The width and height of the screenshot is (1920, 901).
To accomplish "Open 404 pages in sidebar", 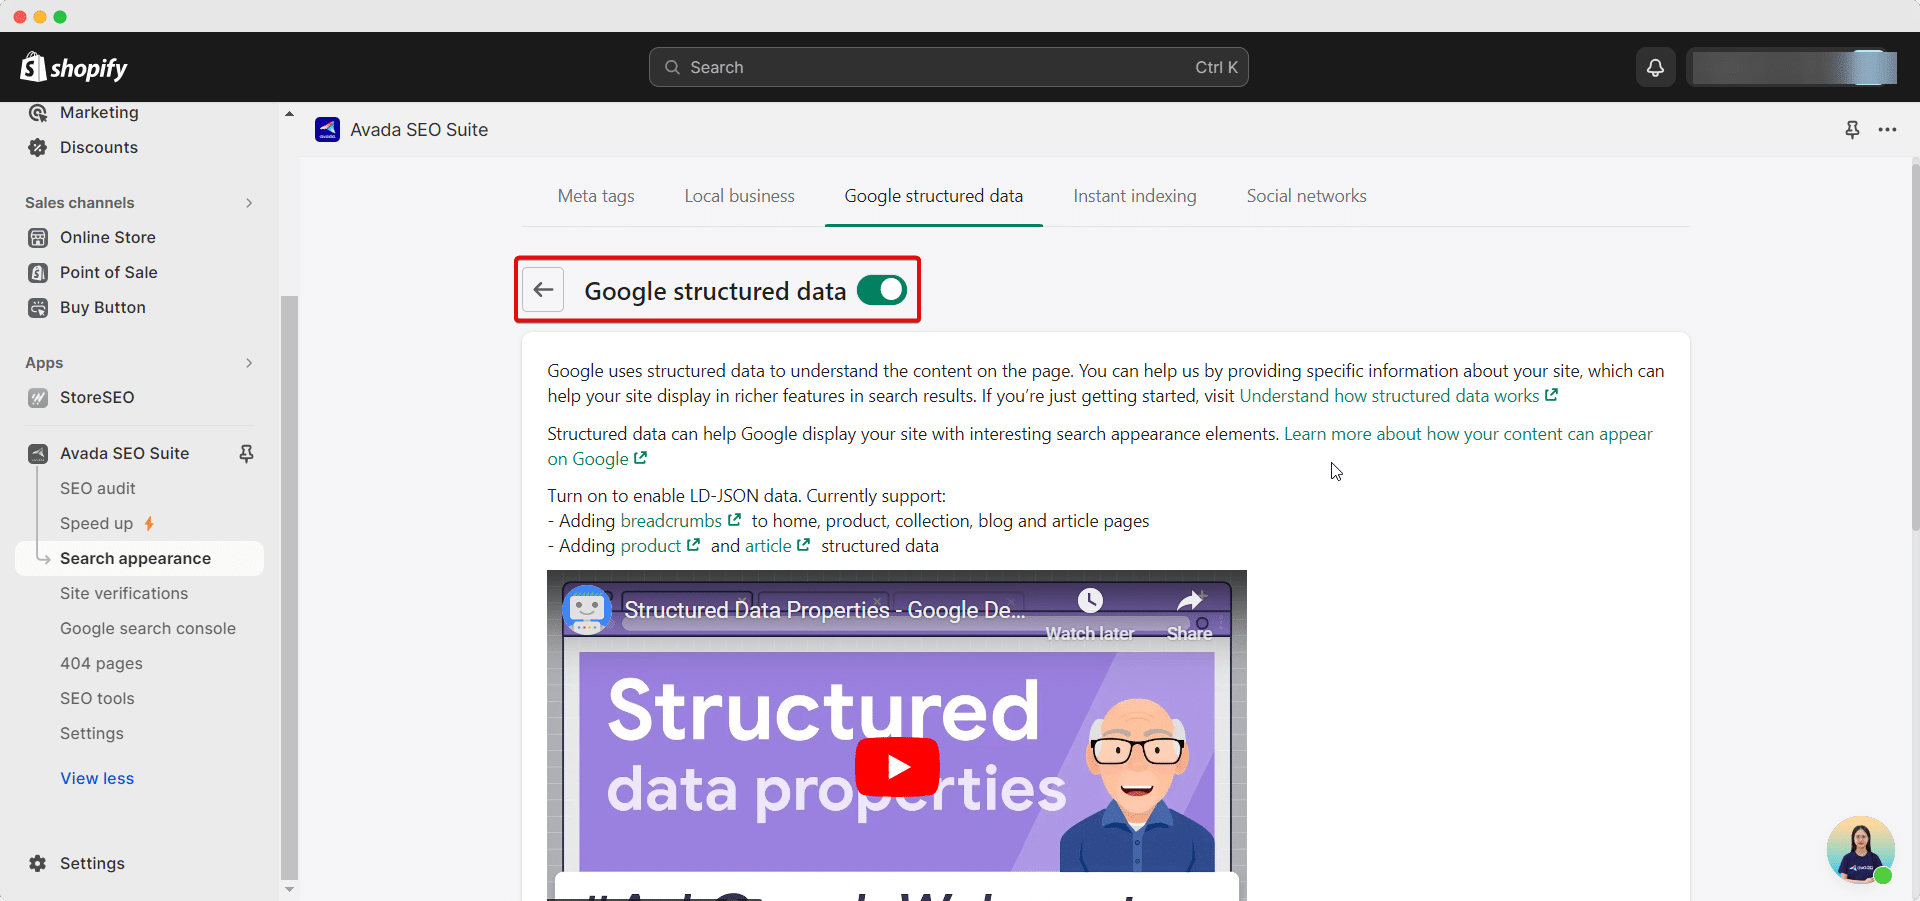I will tap(101, 663).
